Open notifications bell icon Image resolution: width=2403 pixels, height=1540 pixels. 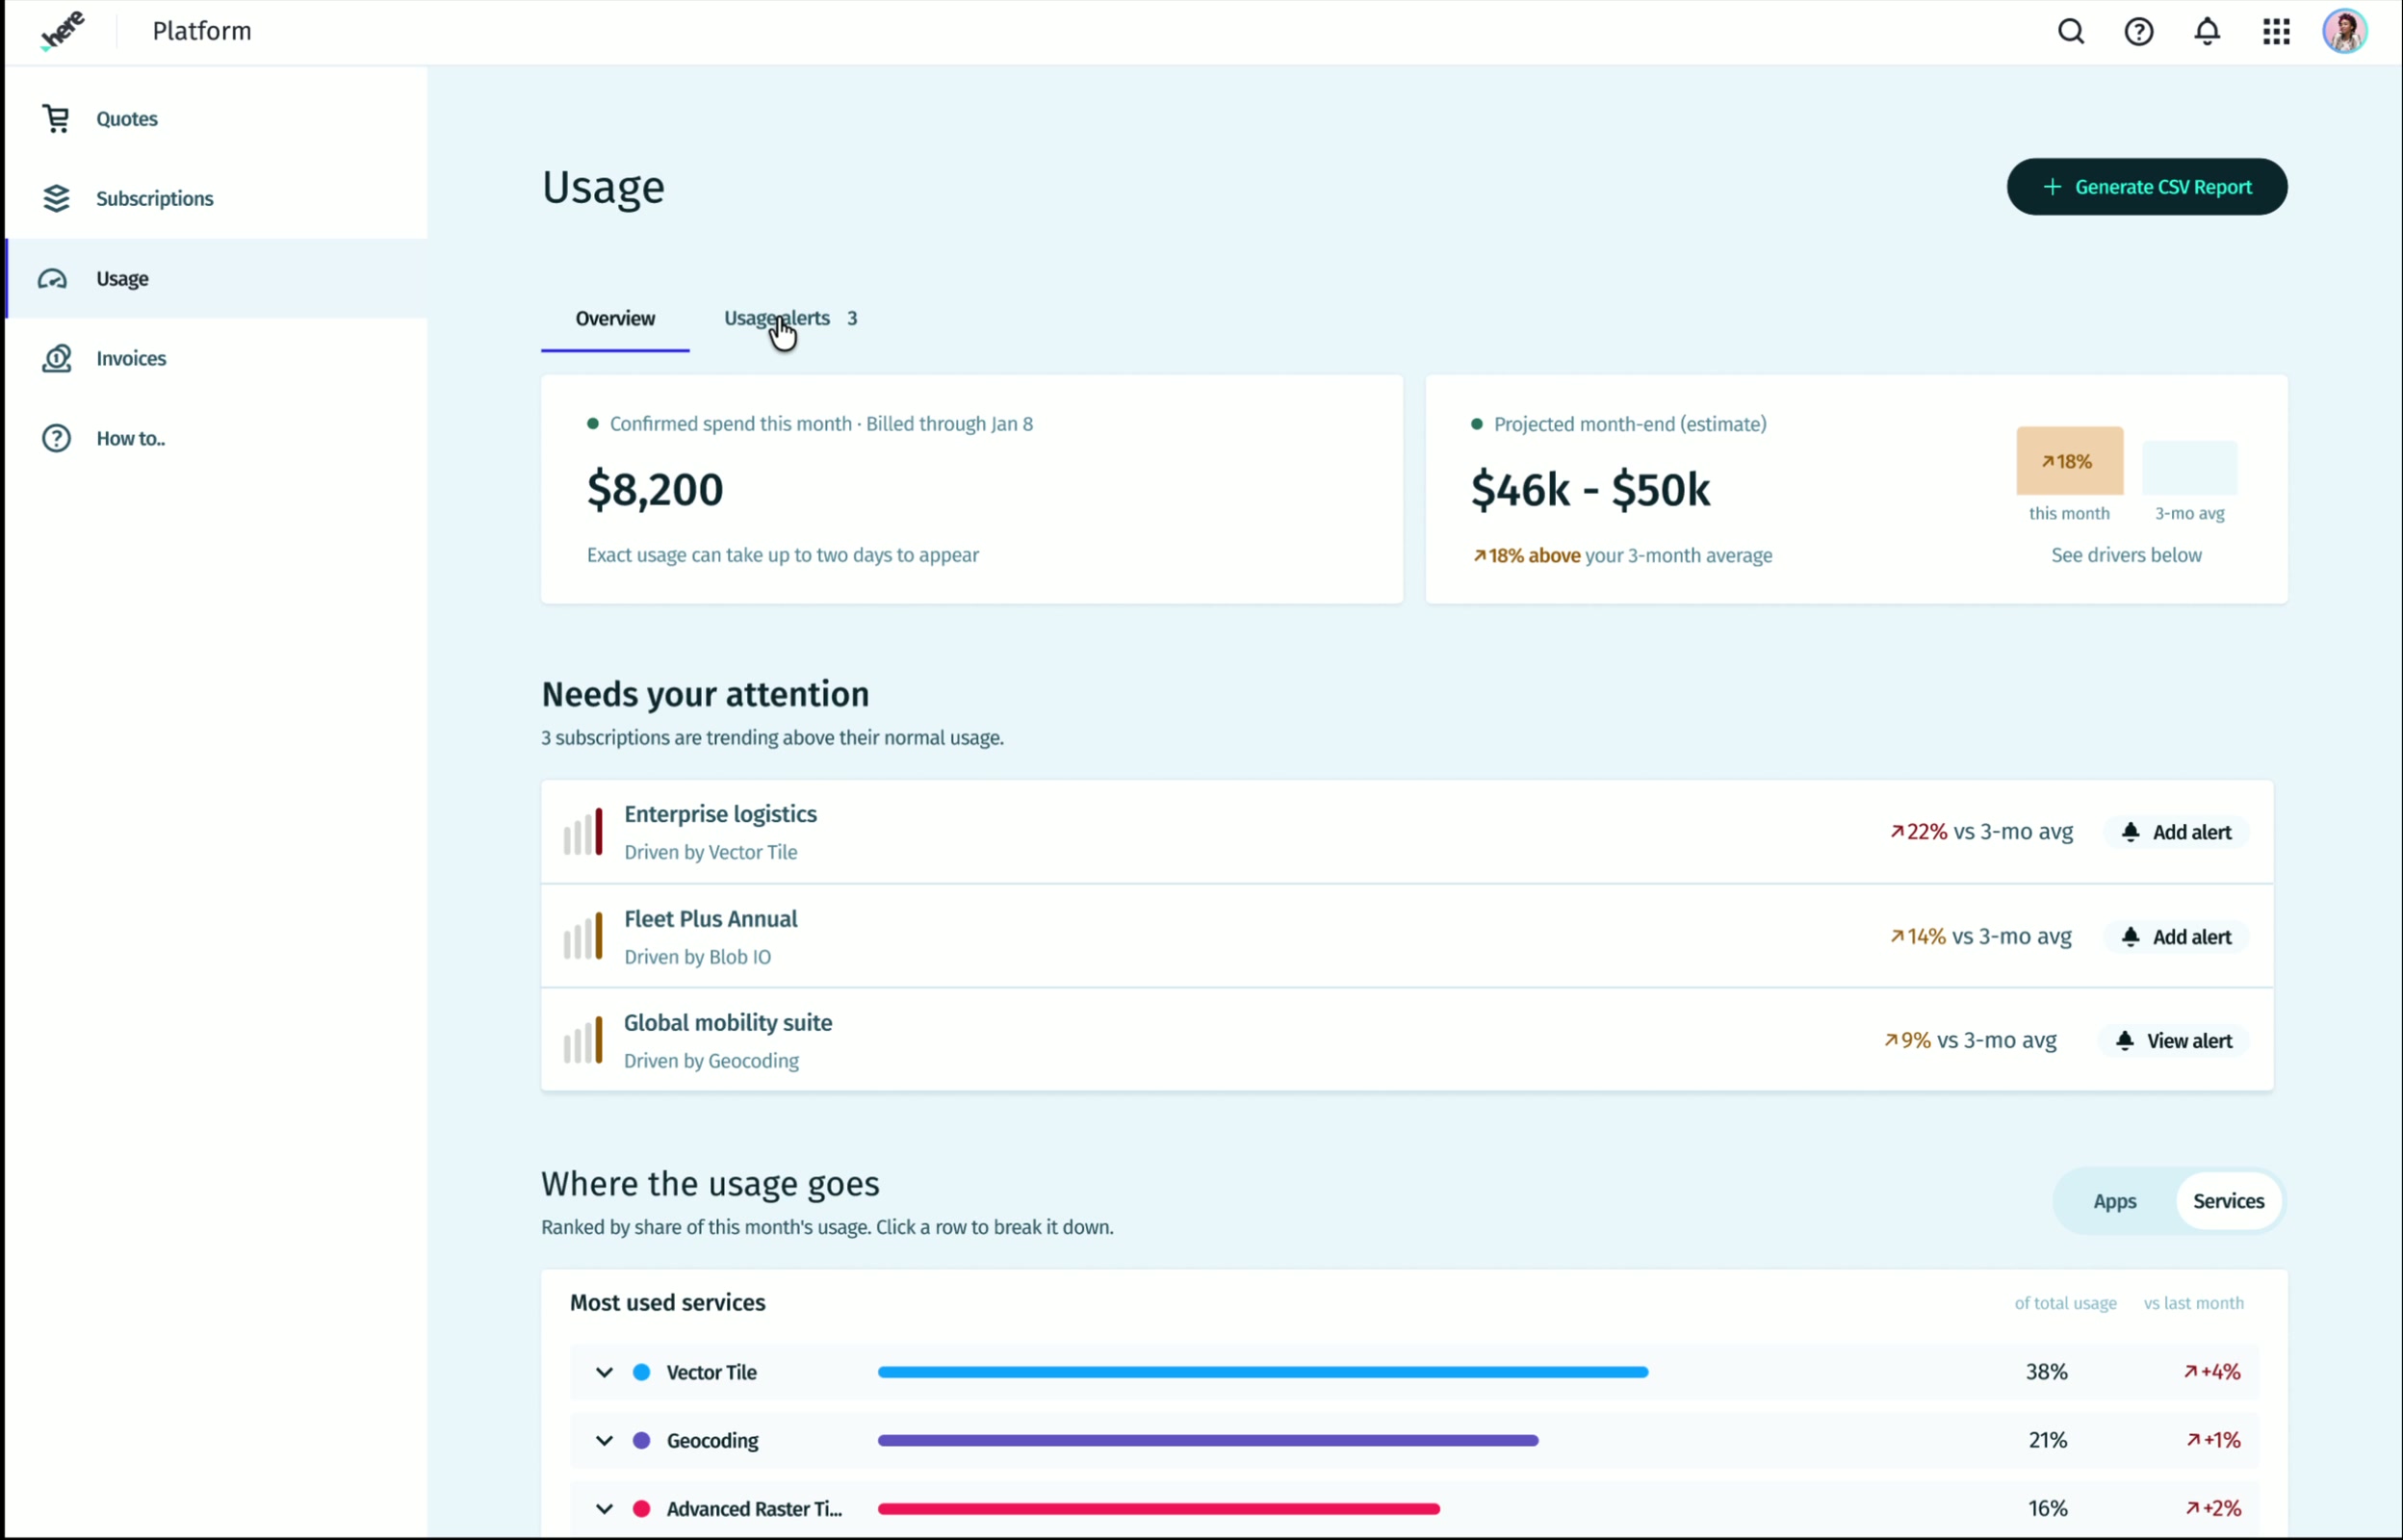click(x=2207, y=32)
